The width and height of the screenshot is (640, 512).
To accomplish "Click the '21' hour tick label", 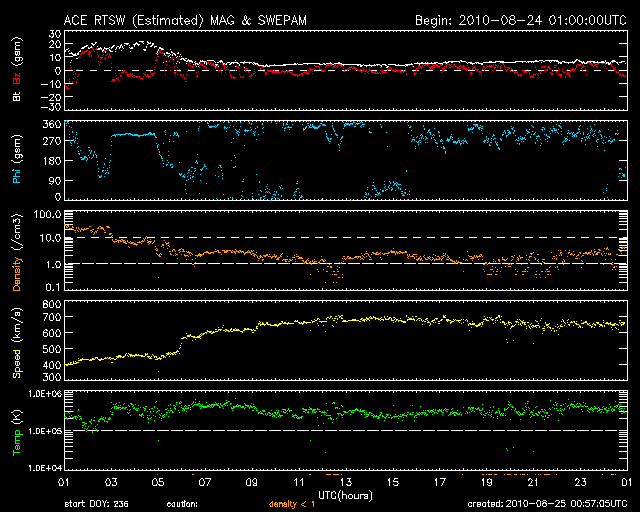I will [x=533, y=482].
